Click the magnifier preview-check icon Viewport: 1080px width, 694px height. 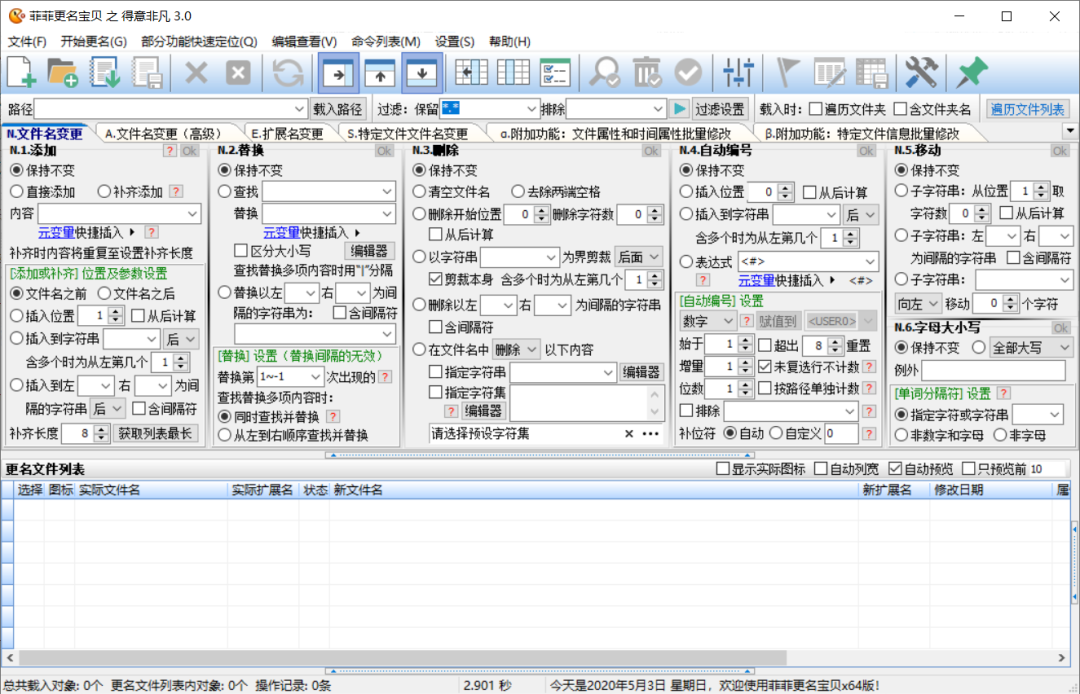(x=604, y=72)
